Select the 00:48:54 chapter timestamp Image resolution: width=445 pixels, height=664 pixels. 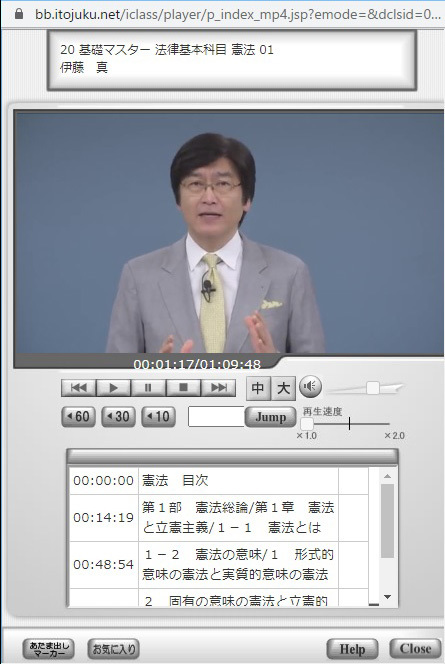pyautogui.click(x=103, y=564)
